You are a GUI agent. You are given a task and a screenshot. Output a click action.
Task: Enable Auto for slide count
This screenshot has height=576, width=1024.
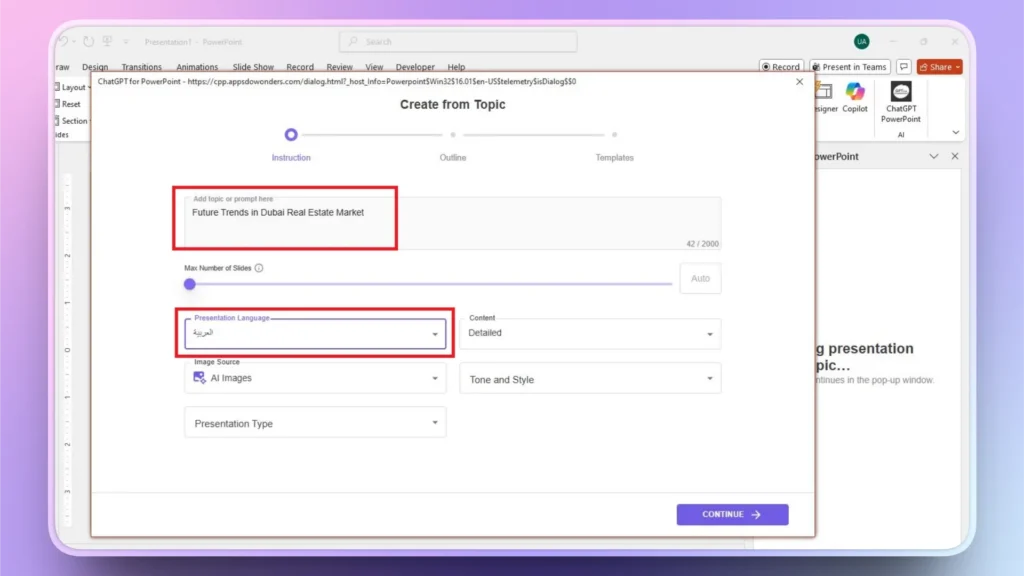[x=700, y=278]
